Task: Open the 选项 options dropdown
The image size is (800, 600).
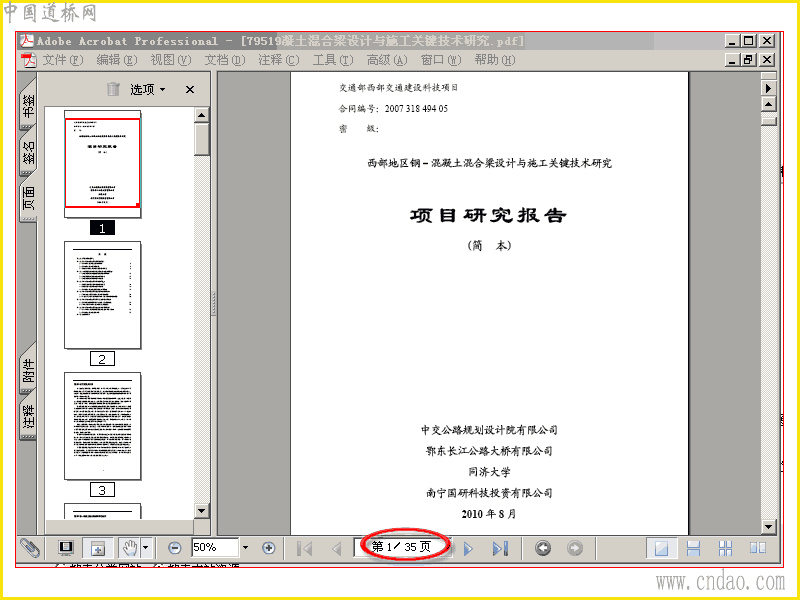Action: click(x=148, y=90)
